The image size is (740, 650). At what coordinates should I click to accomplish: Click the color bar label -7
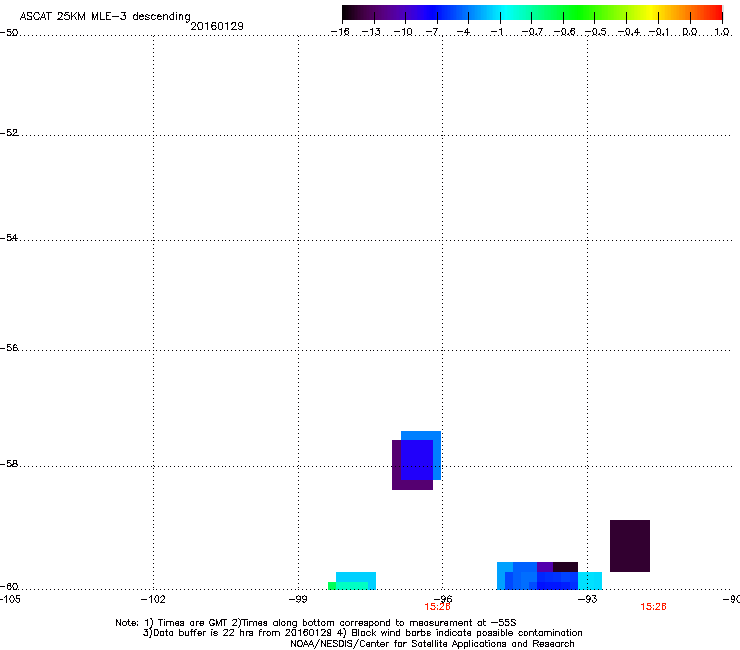coord(433,32)
